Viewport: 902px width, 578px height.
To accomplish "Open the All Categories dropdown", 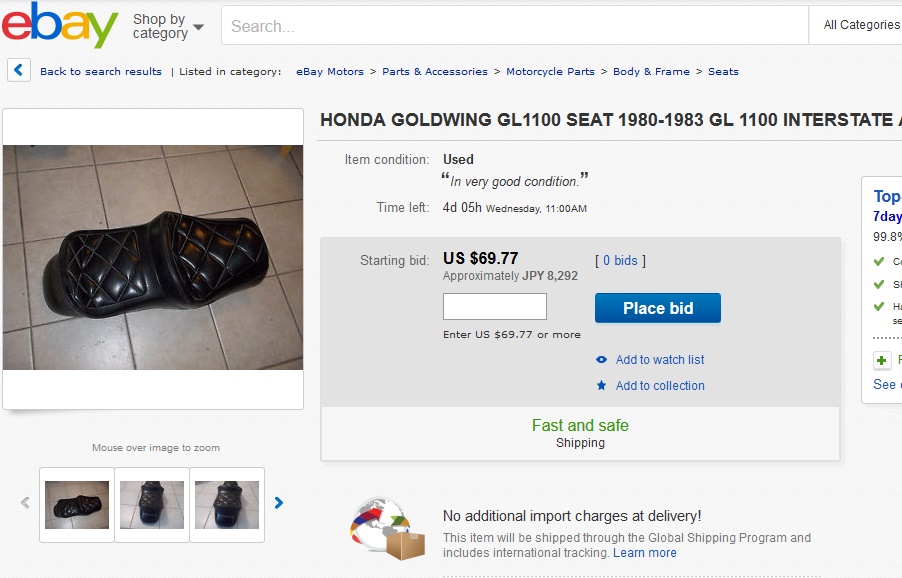I will [x=860, y=25].
